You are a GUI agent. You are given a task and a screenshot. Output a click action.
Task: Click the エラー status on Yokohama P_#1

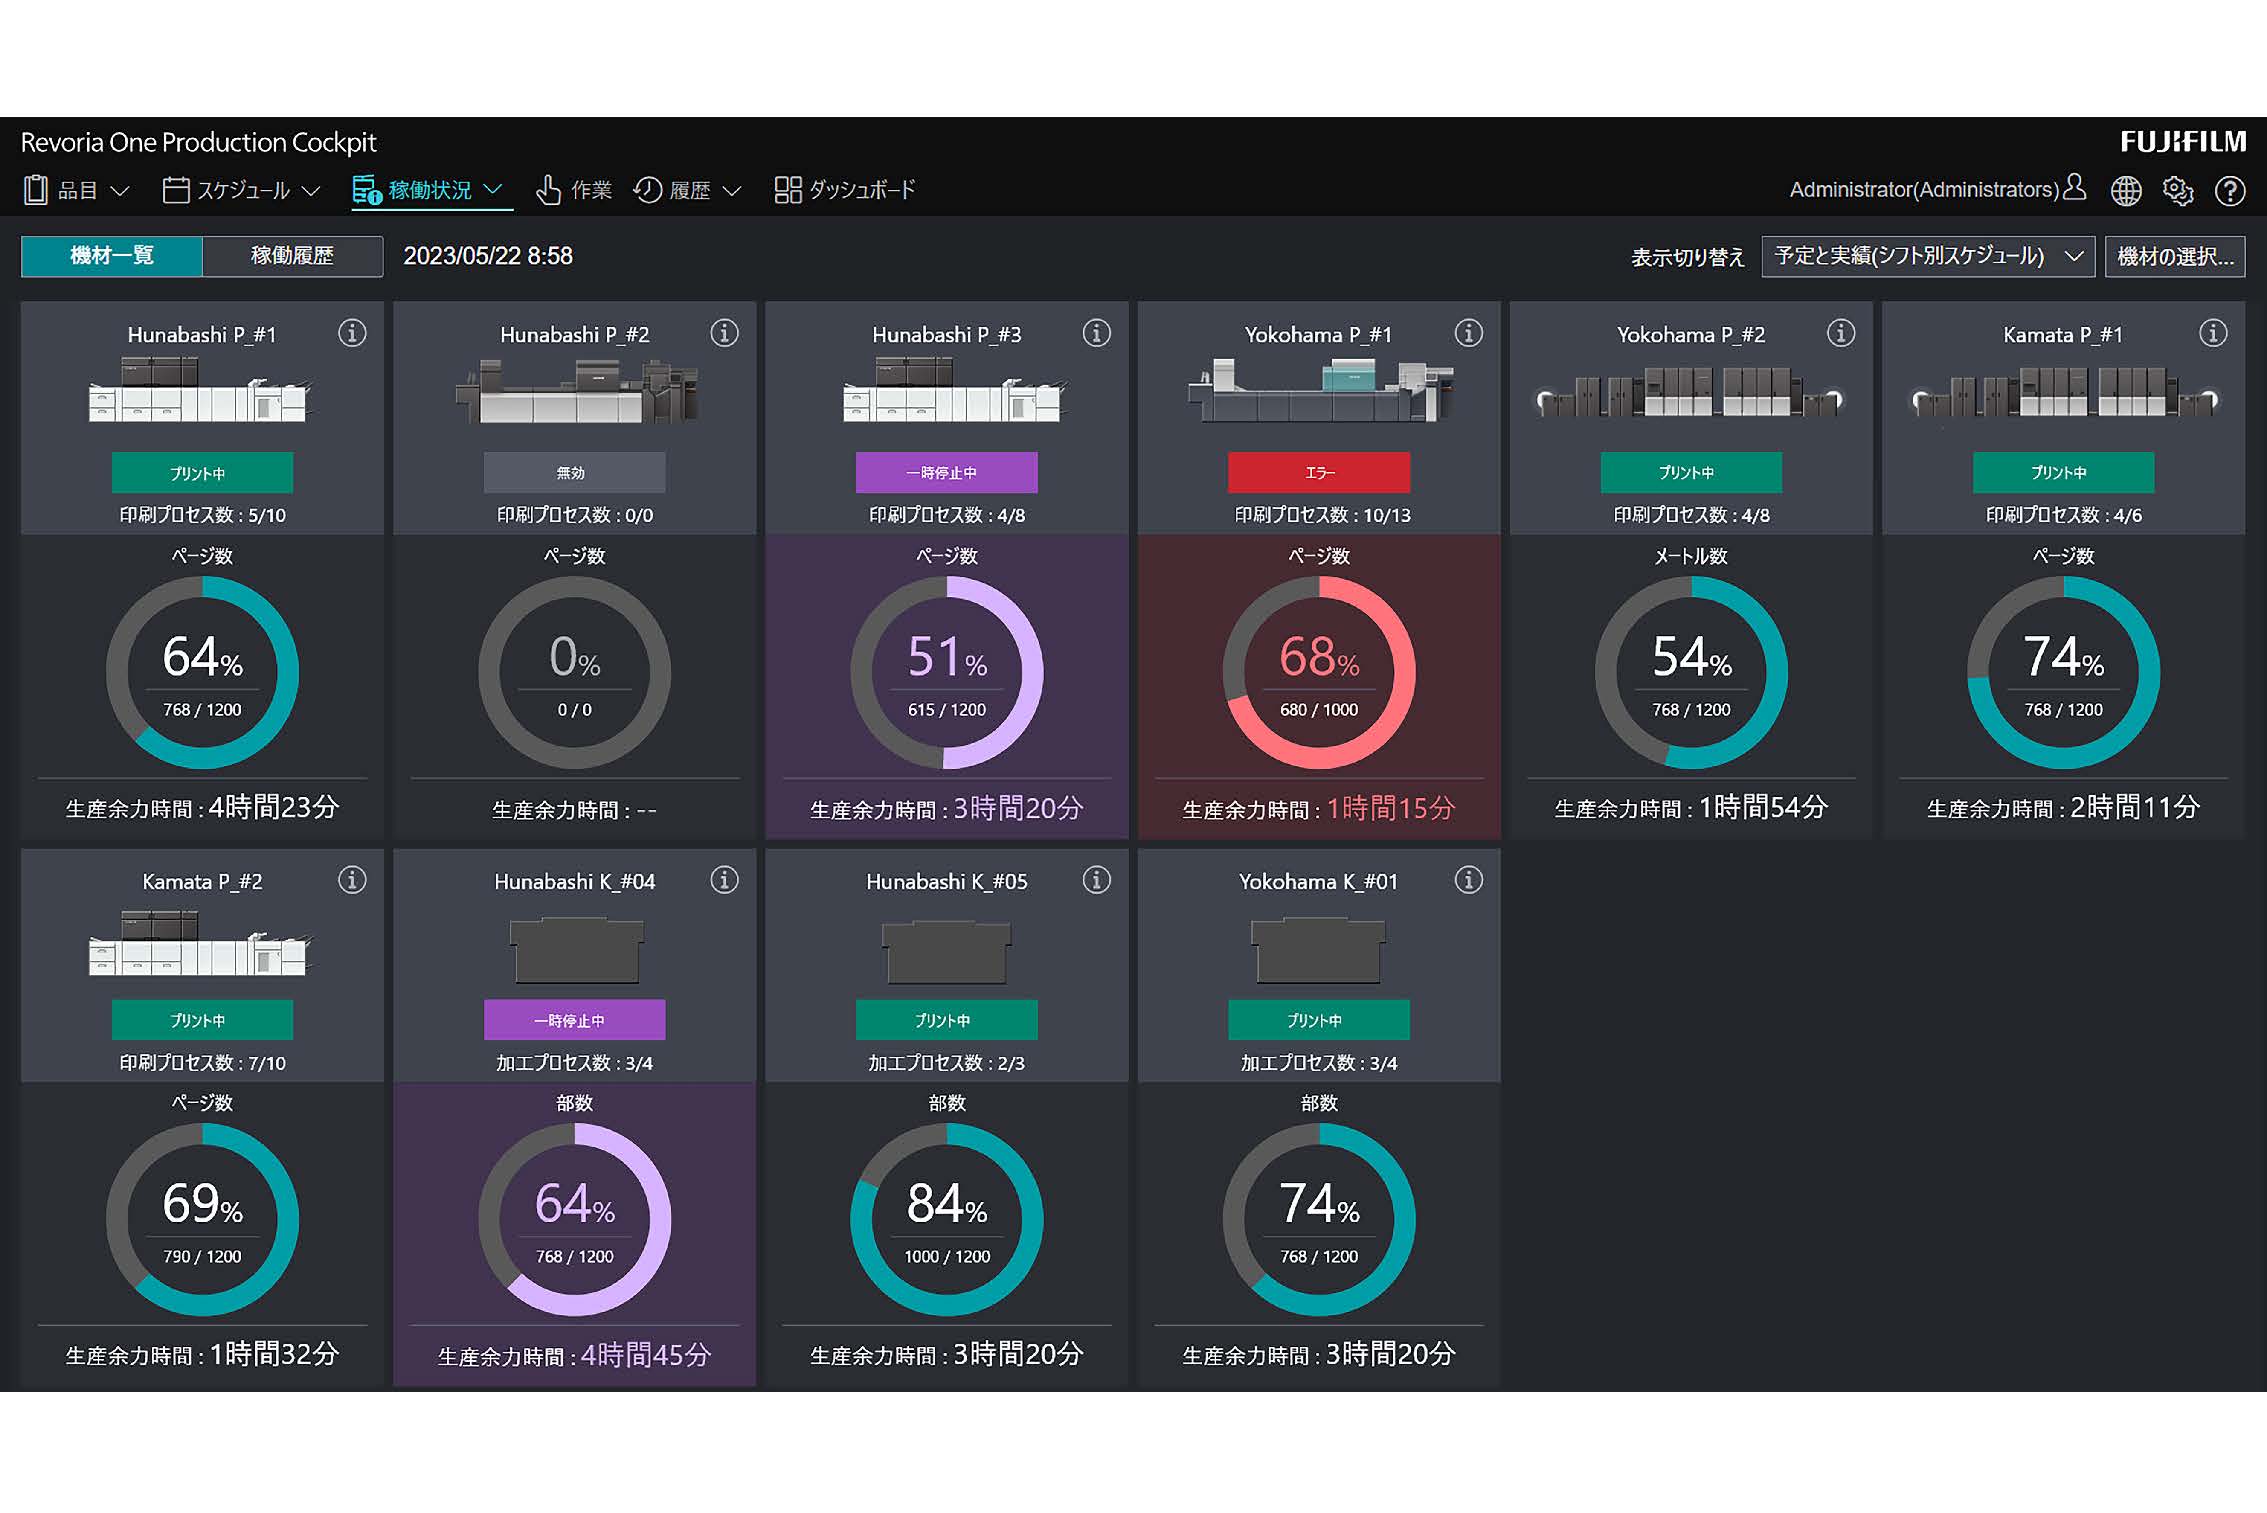1318,472
